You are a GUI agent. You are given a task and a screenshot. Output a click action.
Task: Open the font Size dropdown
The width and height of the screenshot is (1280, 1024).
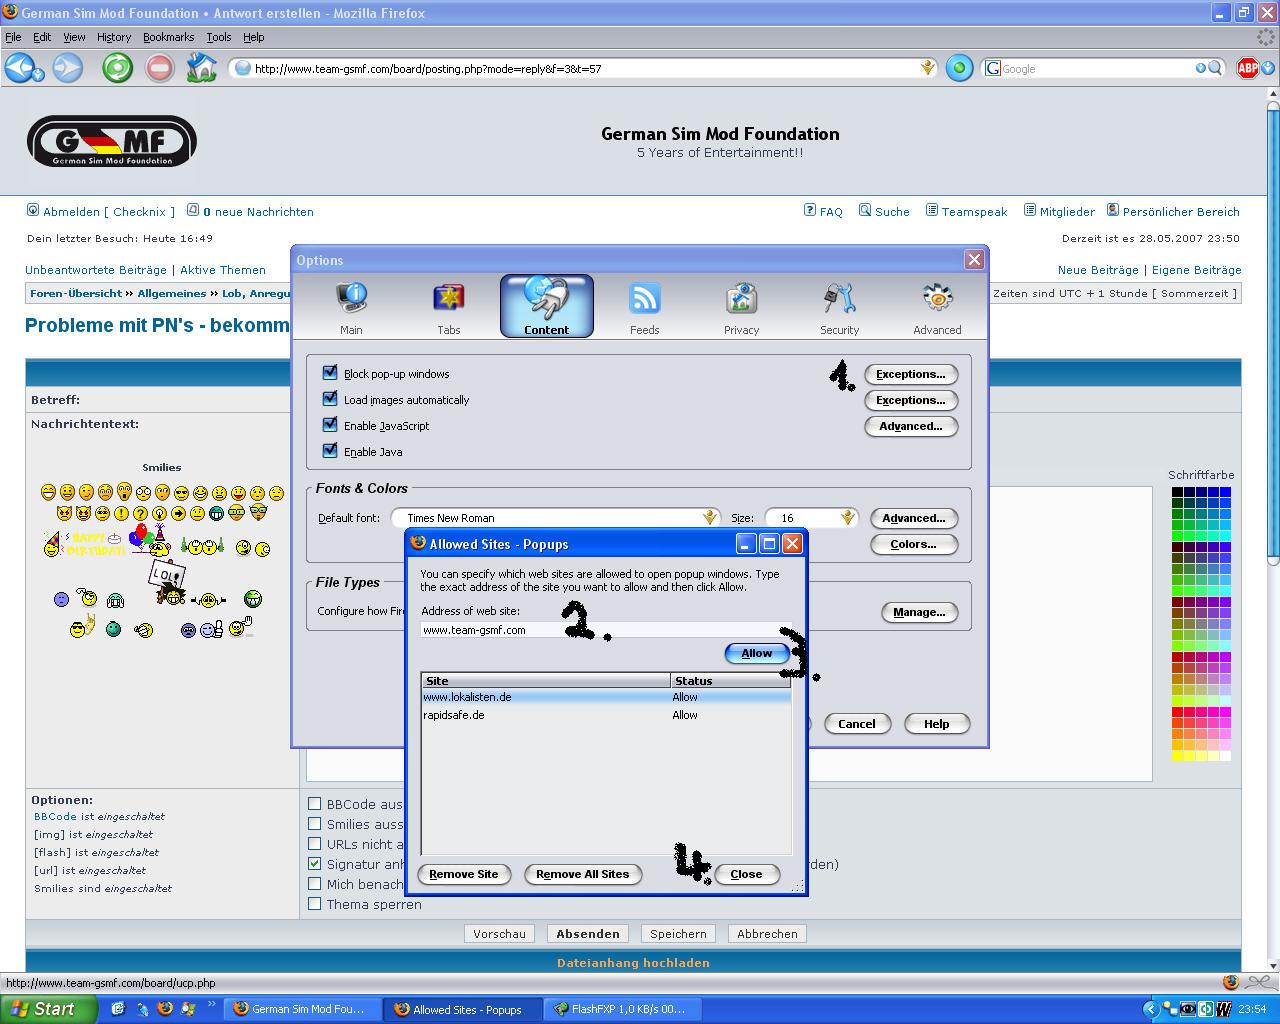(x=847, y=518)
